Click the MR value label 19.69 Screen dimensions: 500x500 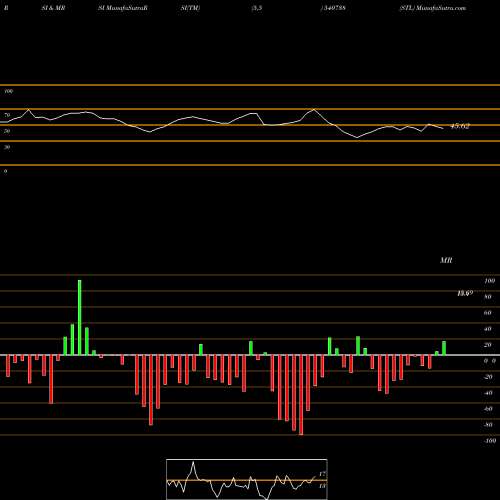(x=465, y=293)
